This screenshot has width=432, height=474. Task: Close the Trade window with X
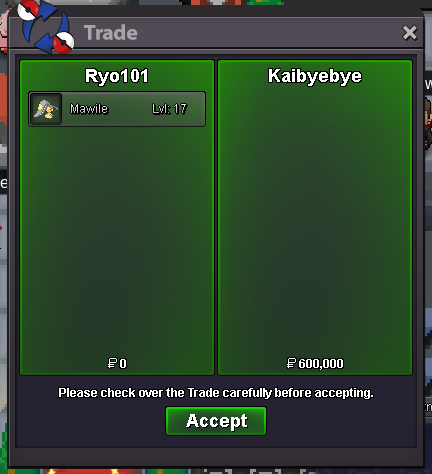tap(409, 33)
